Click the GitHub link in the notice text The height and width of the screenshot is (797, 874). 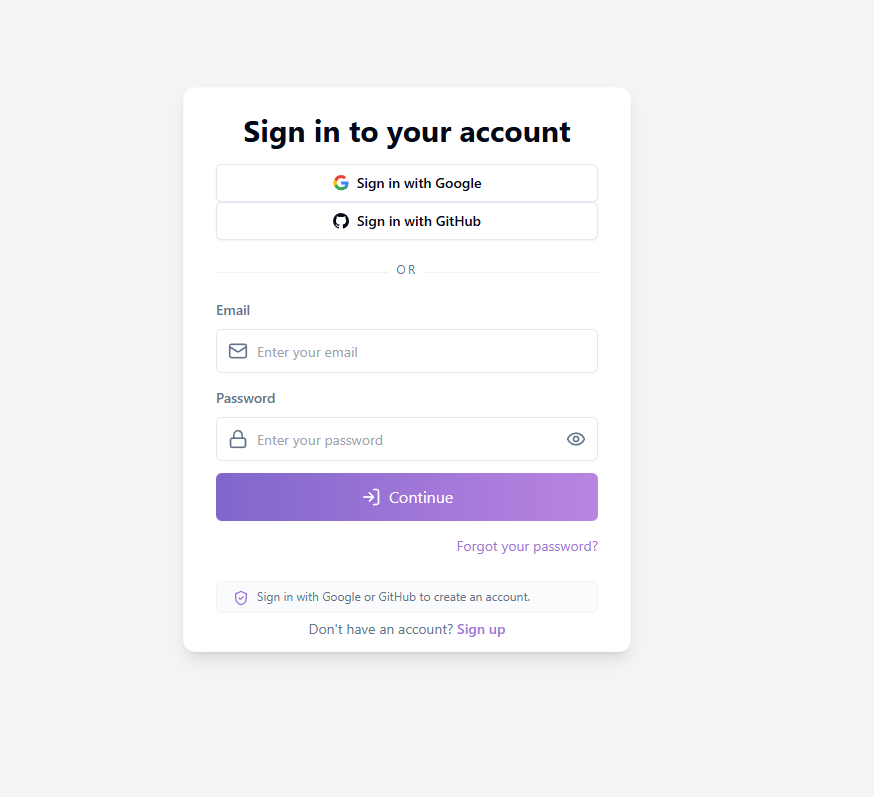pos(396,597)
